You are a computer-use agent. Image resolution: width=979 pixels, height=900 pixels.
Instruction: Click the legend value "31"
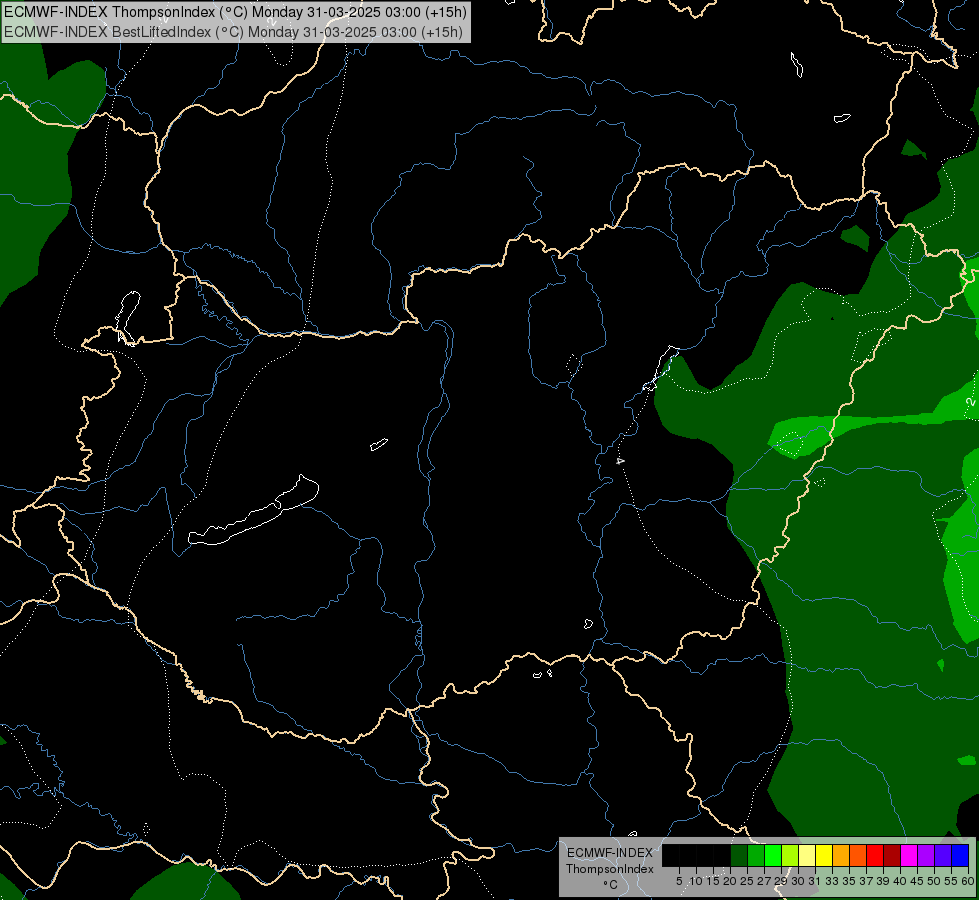815,881
